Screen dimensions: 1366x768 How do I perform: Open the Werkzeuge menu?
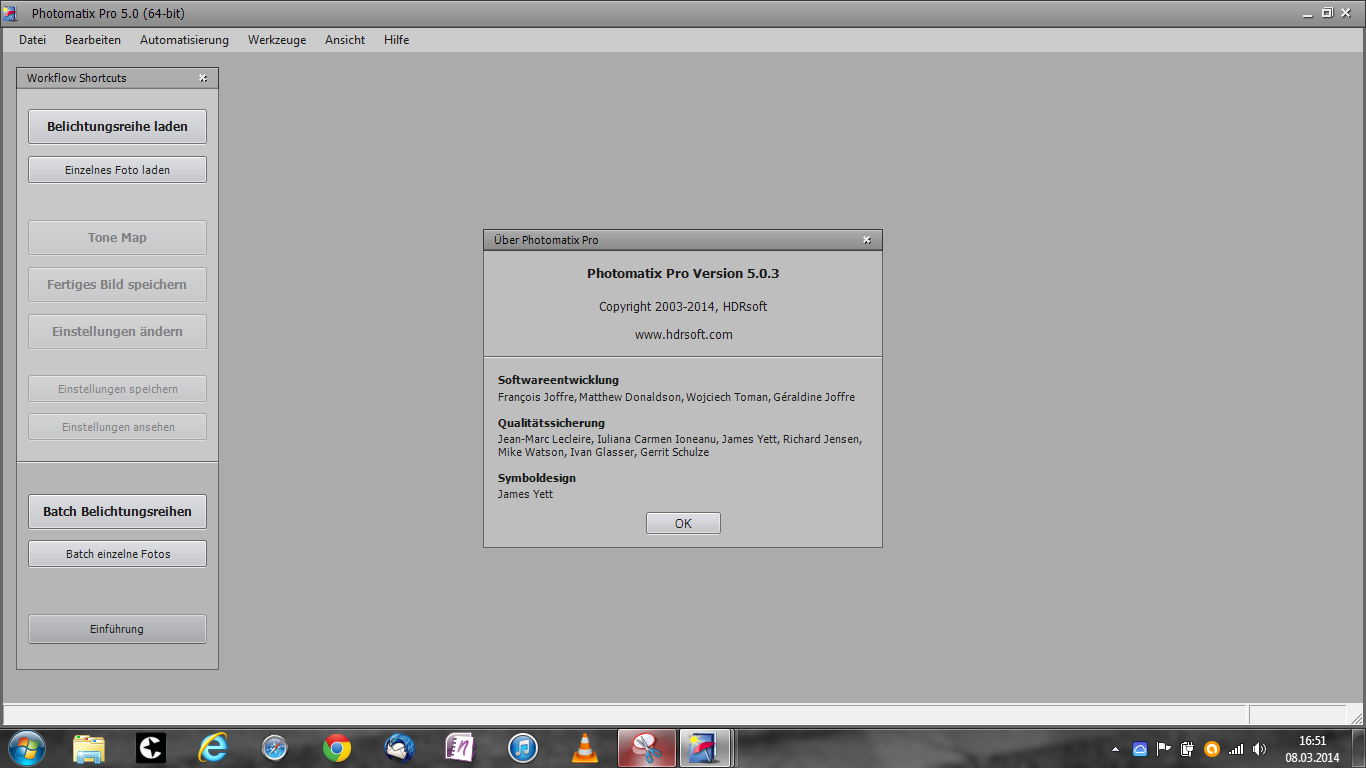pyautogui.click(x=277, y=40)
